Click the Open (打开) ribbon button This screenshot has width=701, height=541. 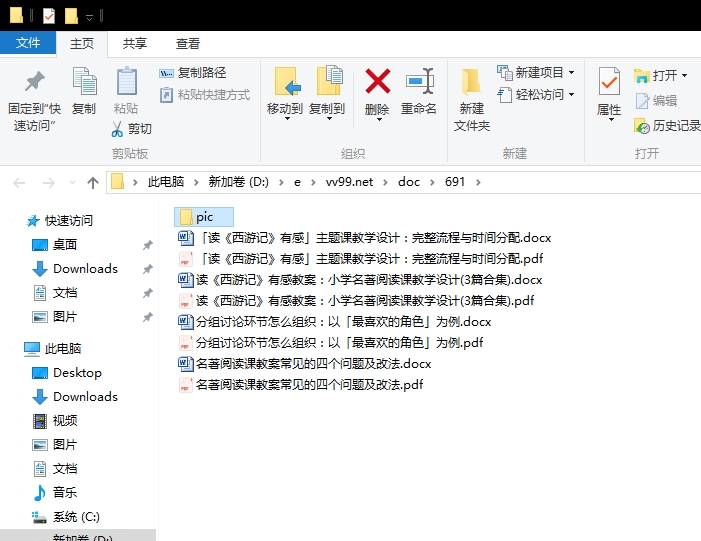click(x=656, y=76)
